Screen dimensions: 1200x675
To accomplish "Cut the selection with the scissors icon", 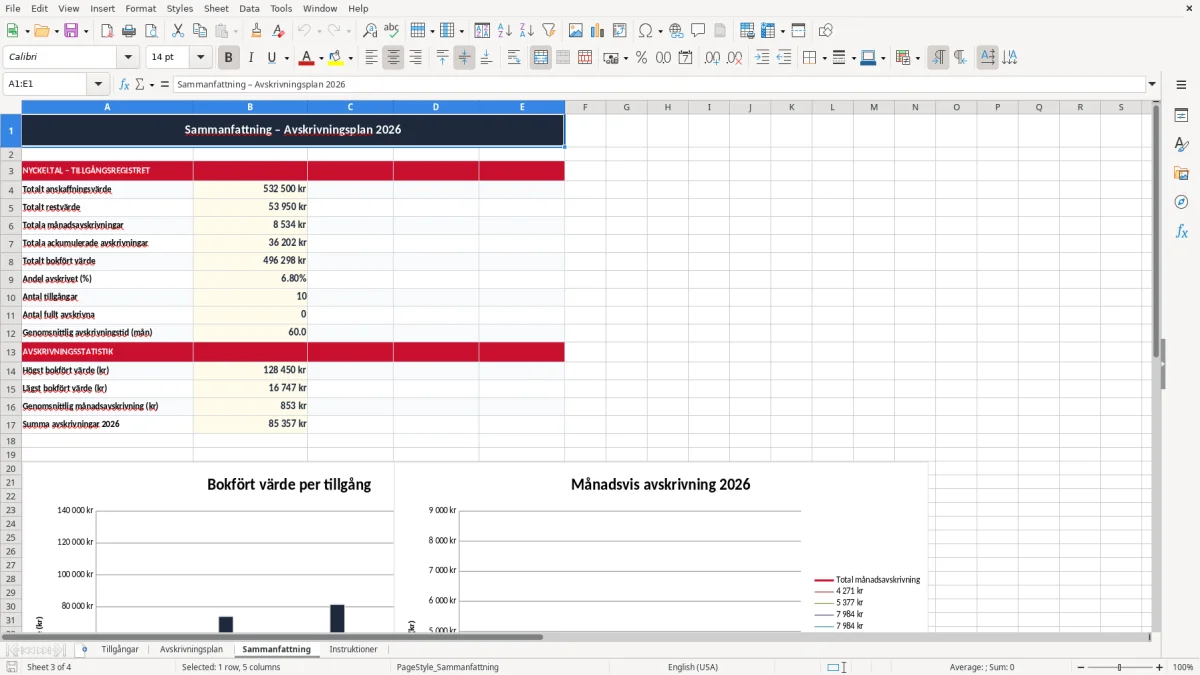I will click(x=177, y=31).
